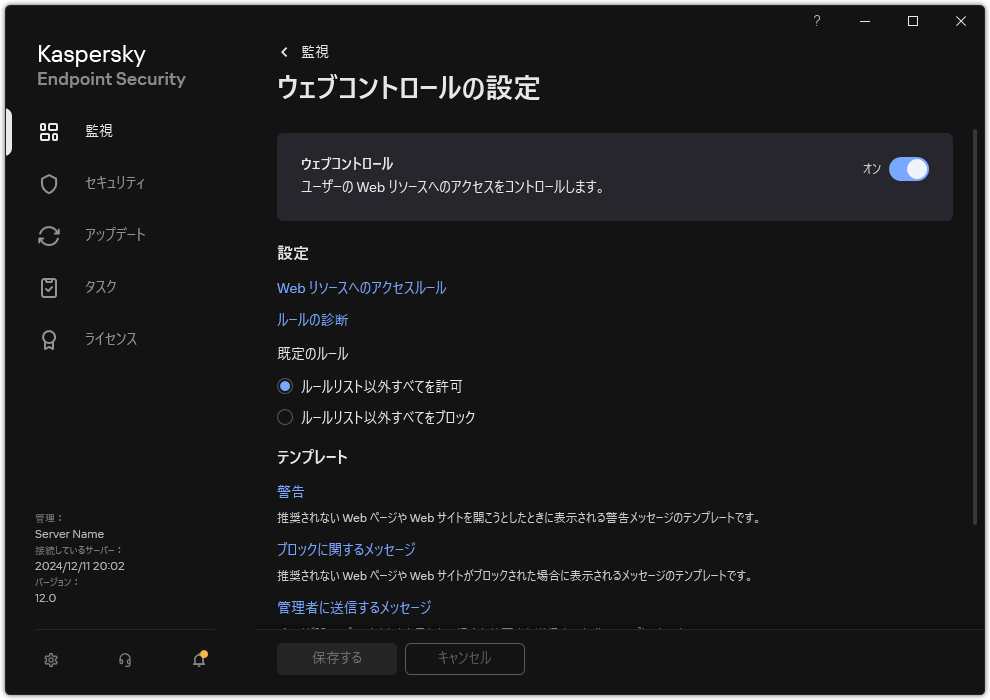
Task: Open notifications via the bell icon
Action: point(200,659)
